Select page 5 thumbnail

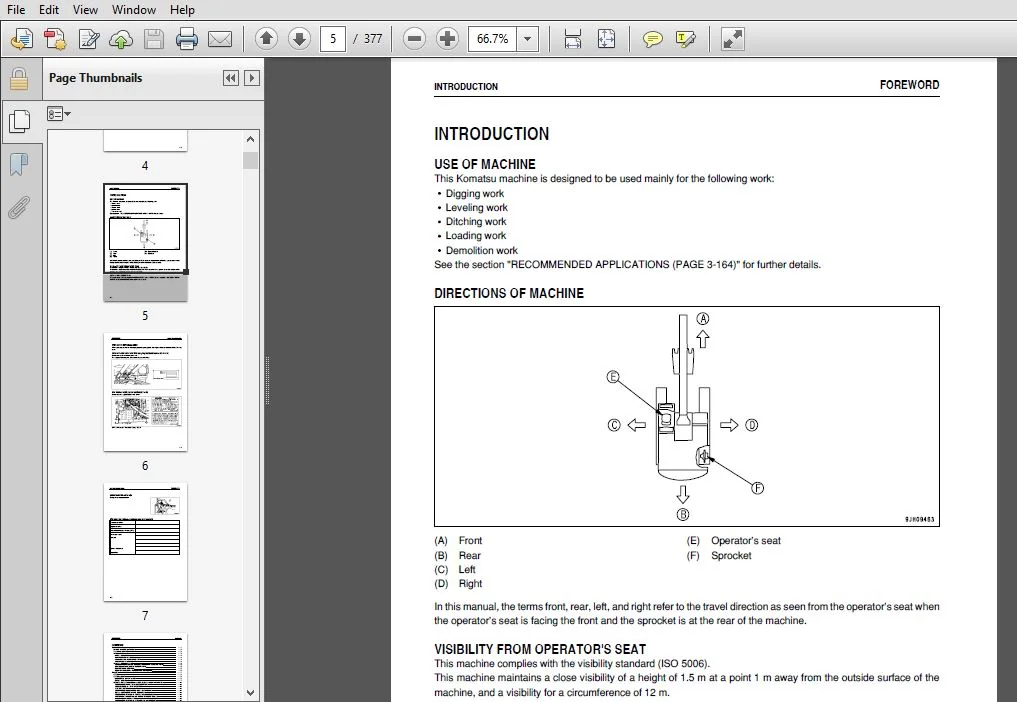145,242
